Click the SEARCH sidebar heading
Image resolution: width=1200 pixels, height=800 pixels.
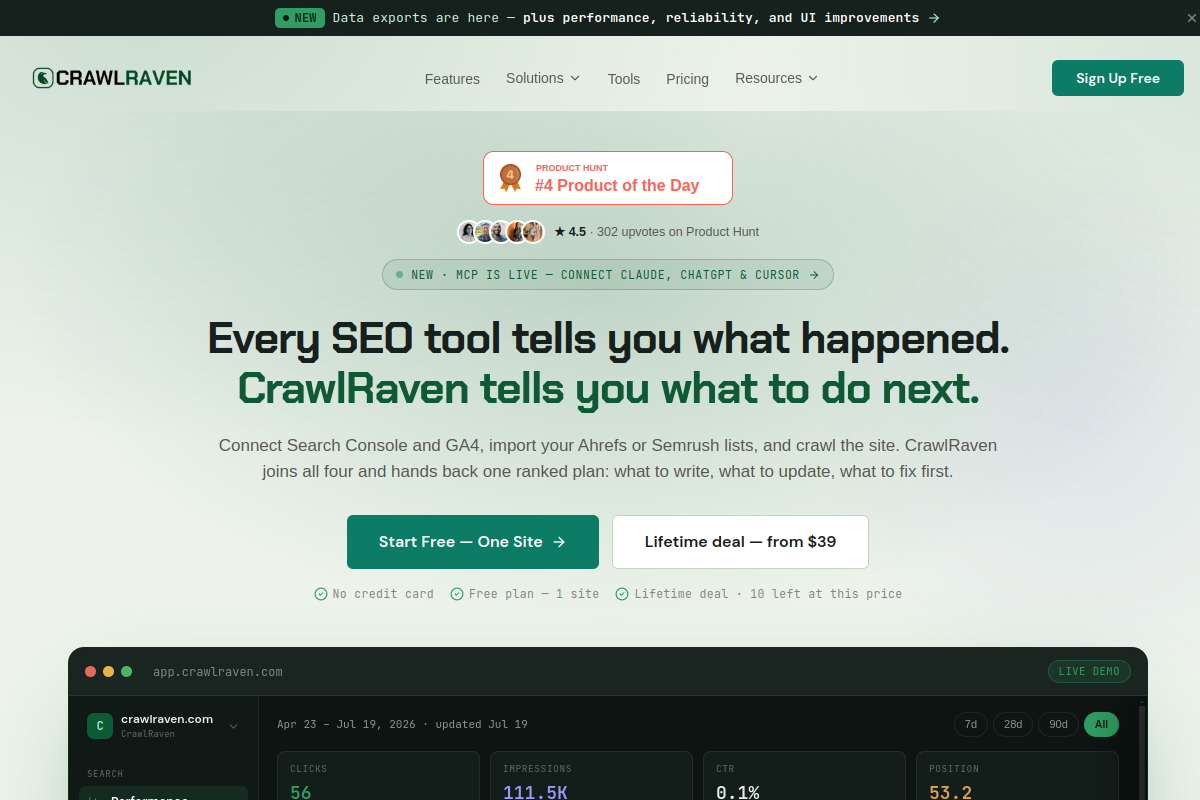(x=105, y=774)
